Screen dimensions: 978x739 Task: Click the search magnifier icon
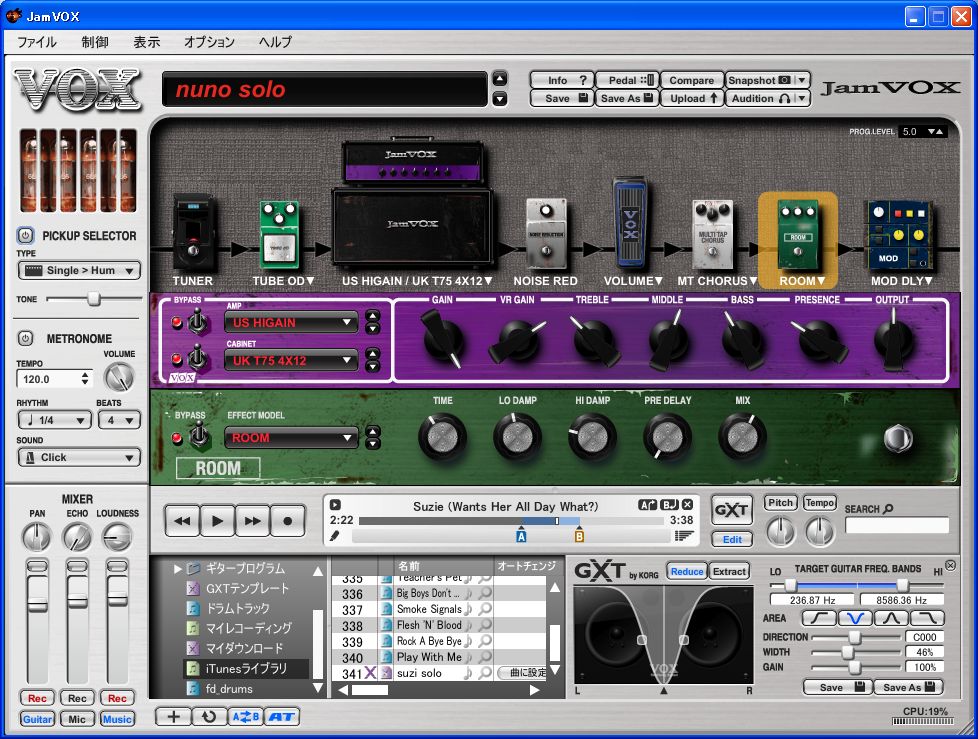click(x=888, y=509)
